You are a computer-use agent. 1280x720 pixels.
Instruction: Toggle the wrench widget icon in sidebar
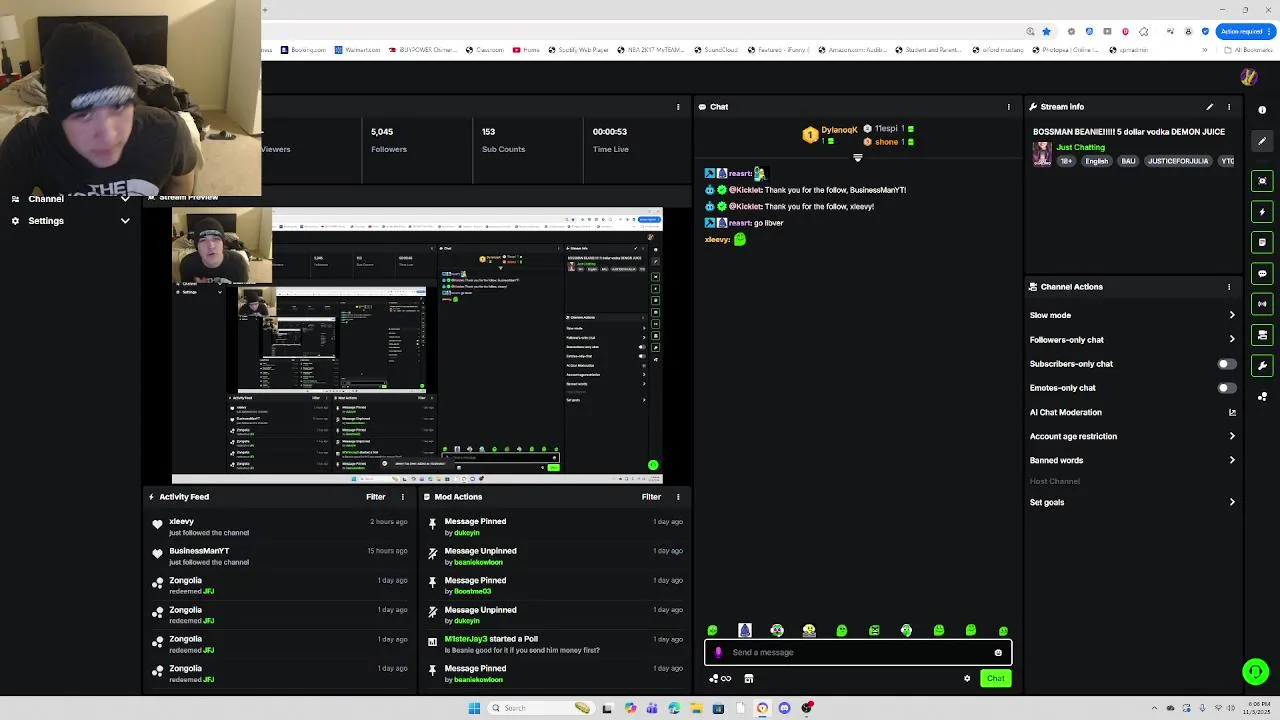coord(1262,366)
